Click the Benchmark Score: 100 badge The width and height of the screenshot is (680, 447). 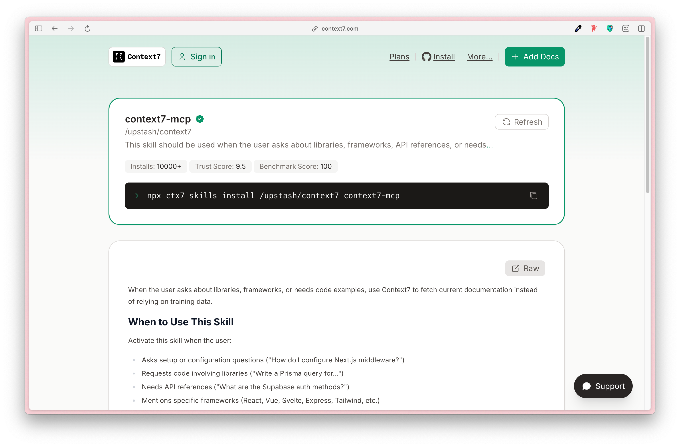coord(296,166)
